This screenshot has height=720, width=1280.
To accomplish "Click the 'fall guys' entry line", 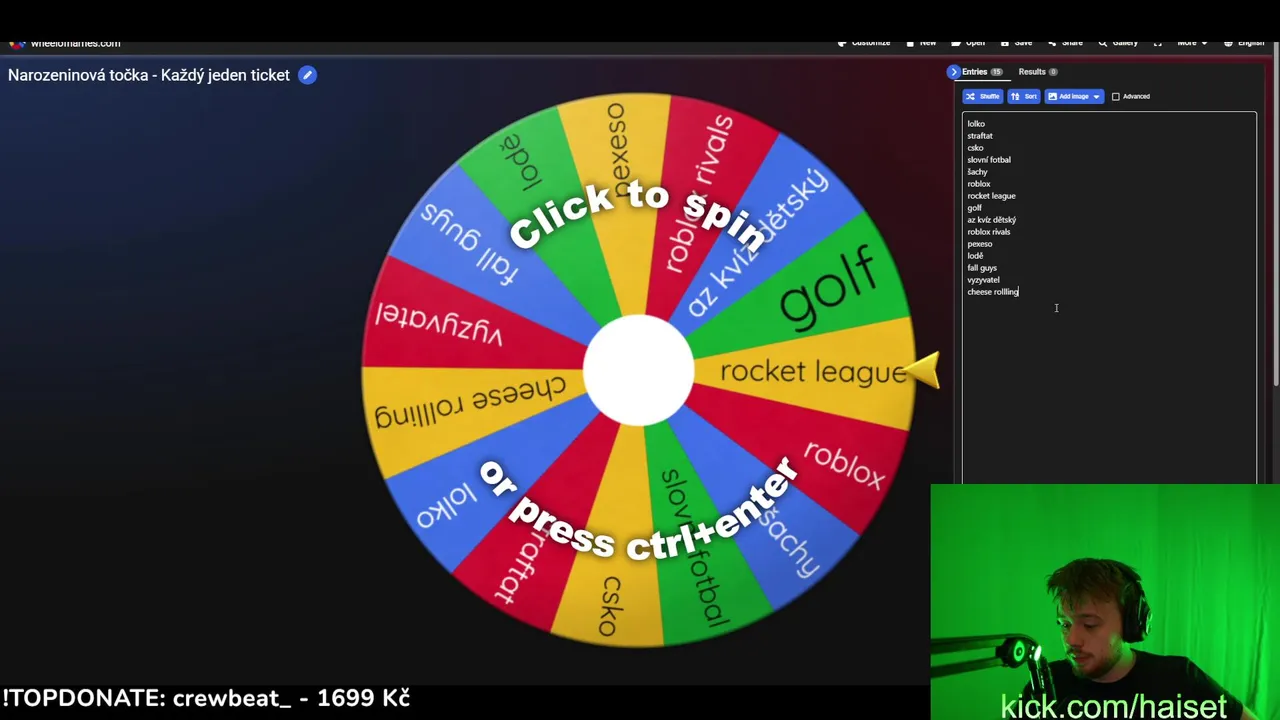I will (x=982, y=268).
